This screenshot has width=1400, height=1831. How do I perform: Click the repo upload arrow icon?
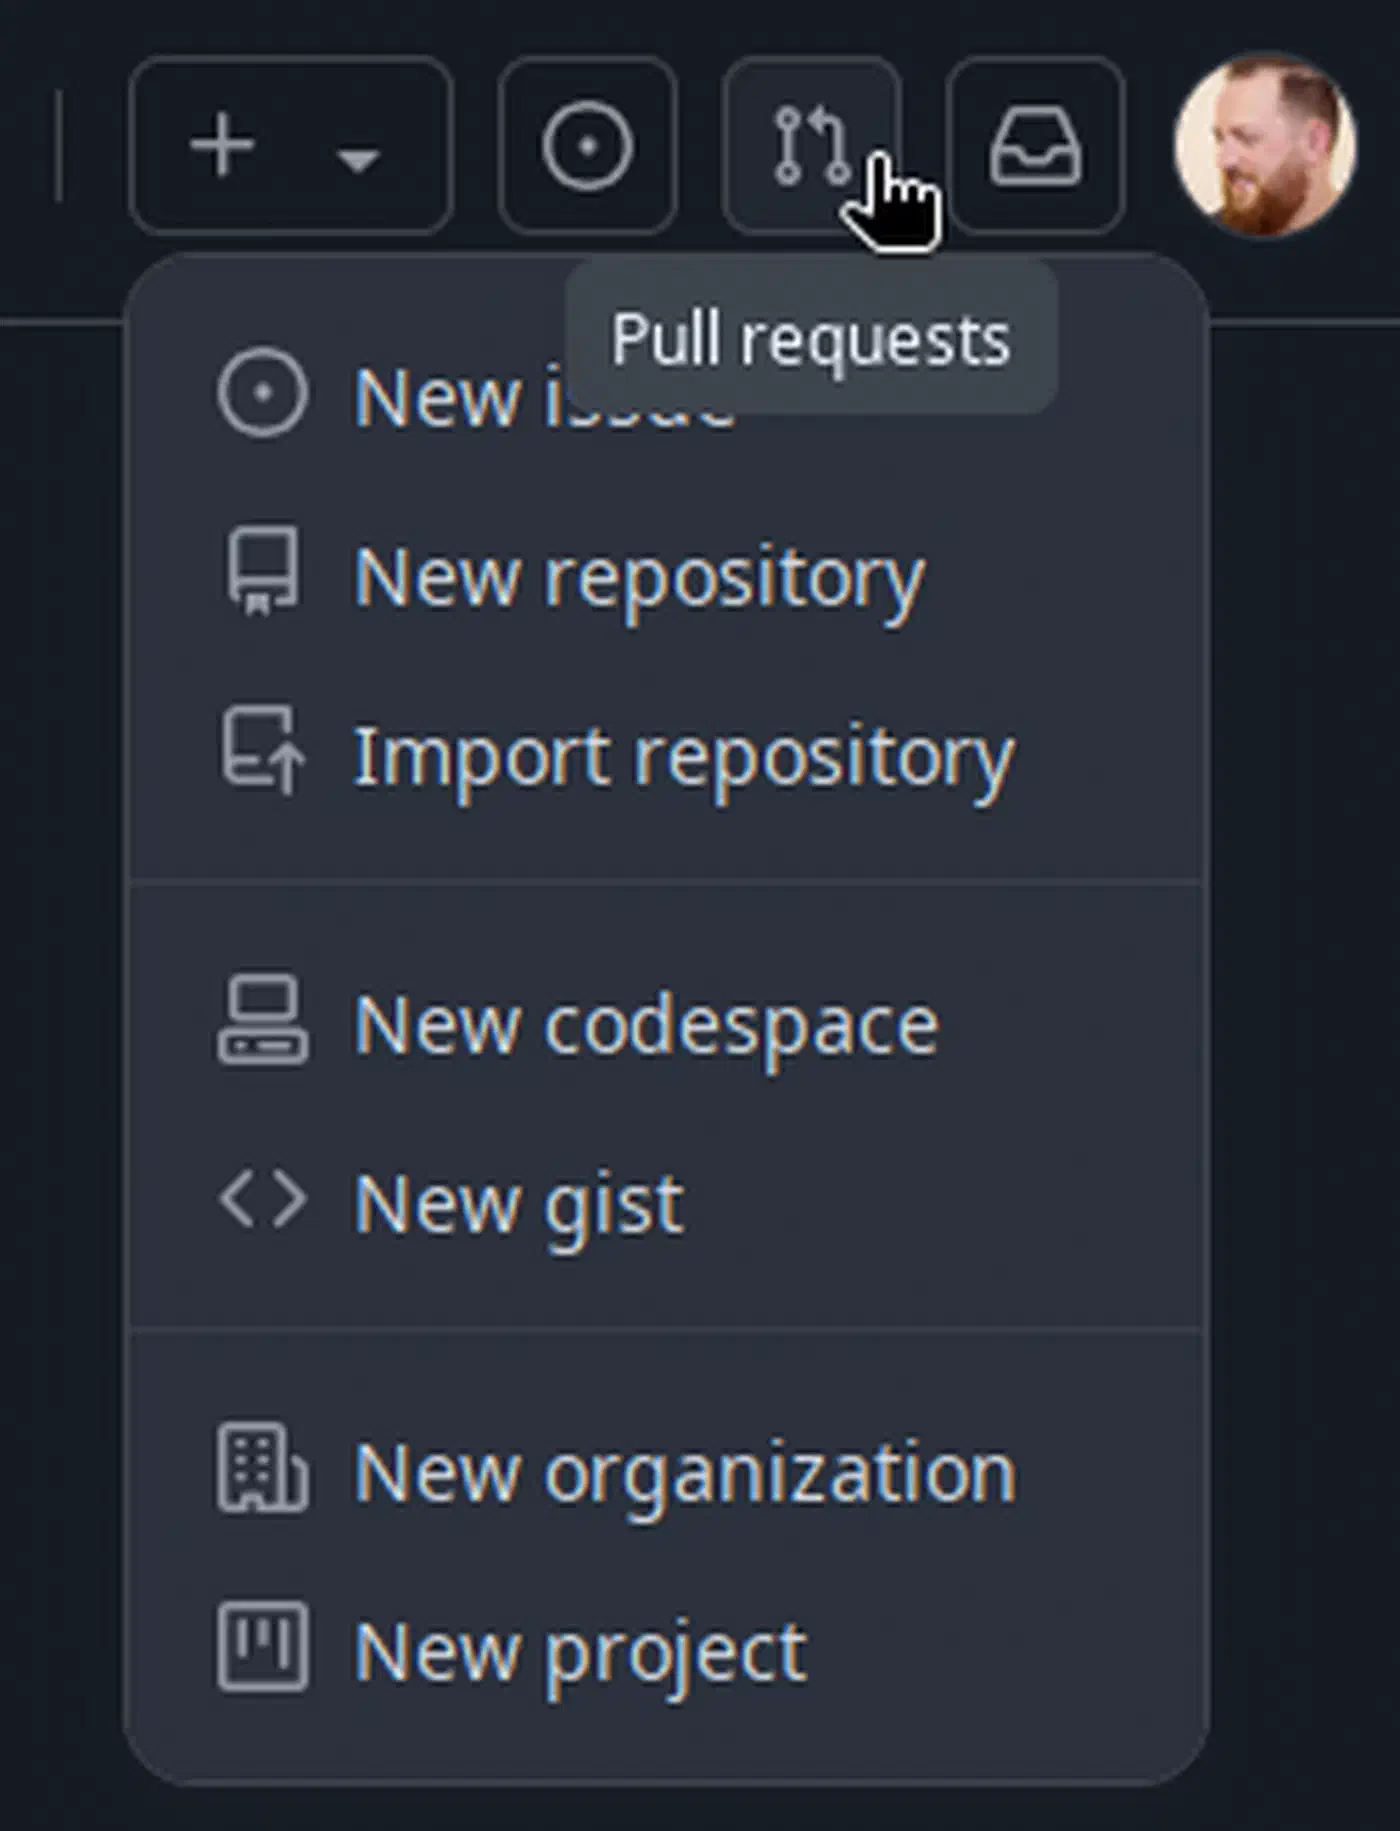263,750
